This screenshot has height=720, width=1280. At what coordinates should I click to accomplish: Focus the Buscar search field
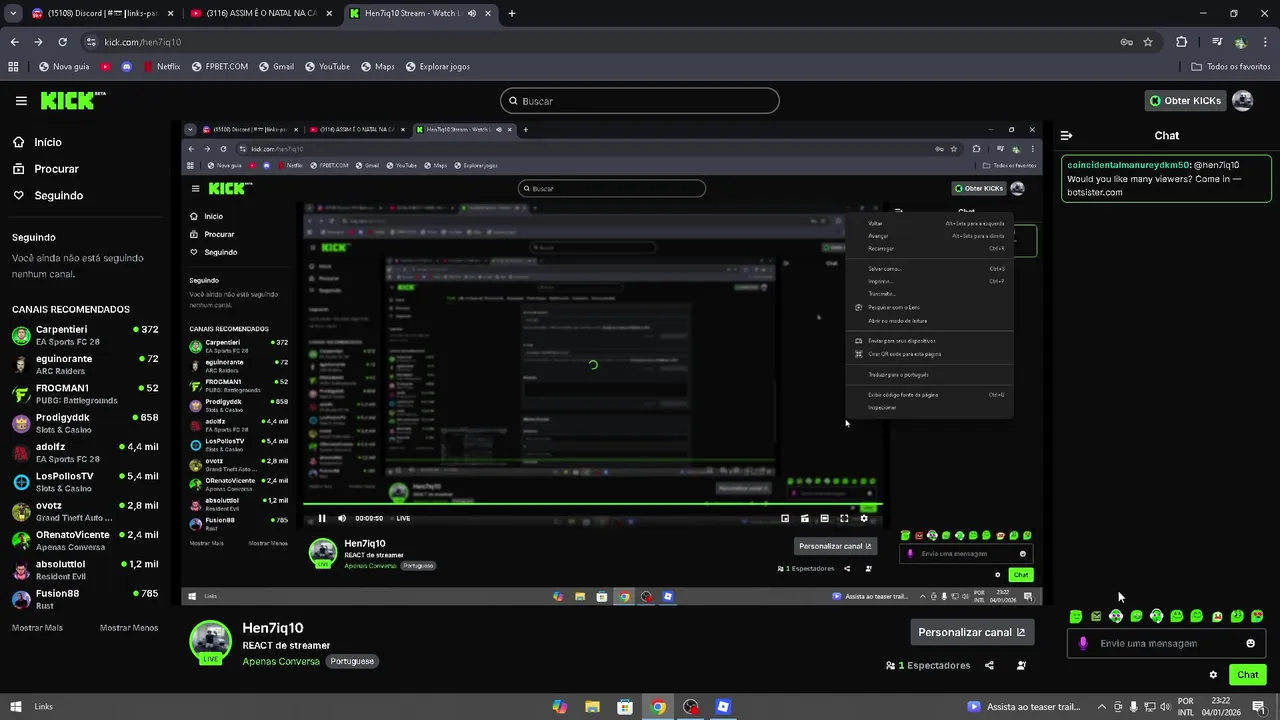pyautogui.click(x=640, y=101)
